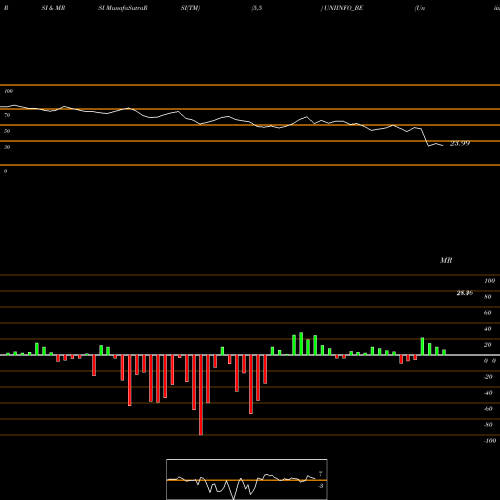
Task: Click the 'SI MunafaSutraR' header text
Action: (123, 8)
